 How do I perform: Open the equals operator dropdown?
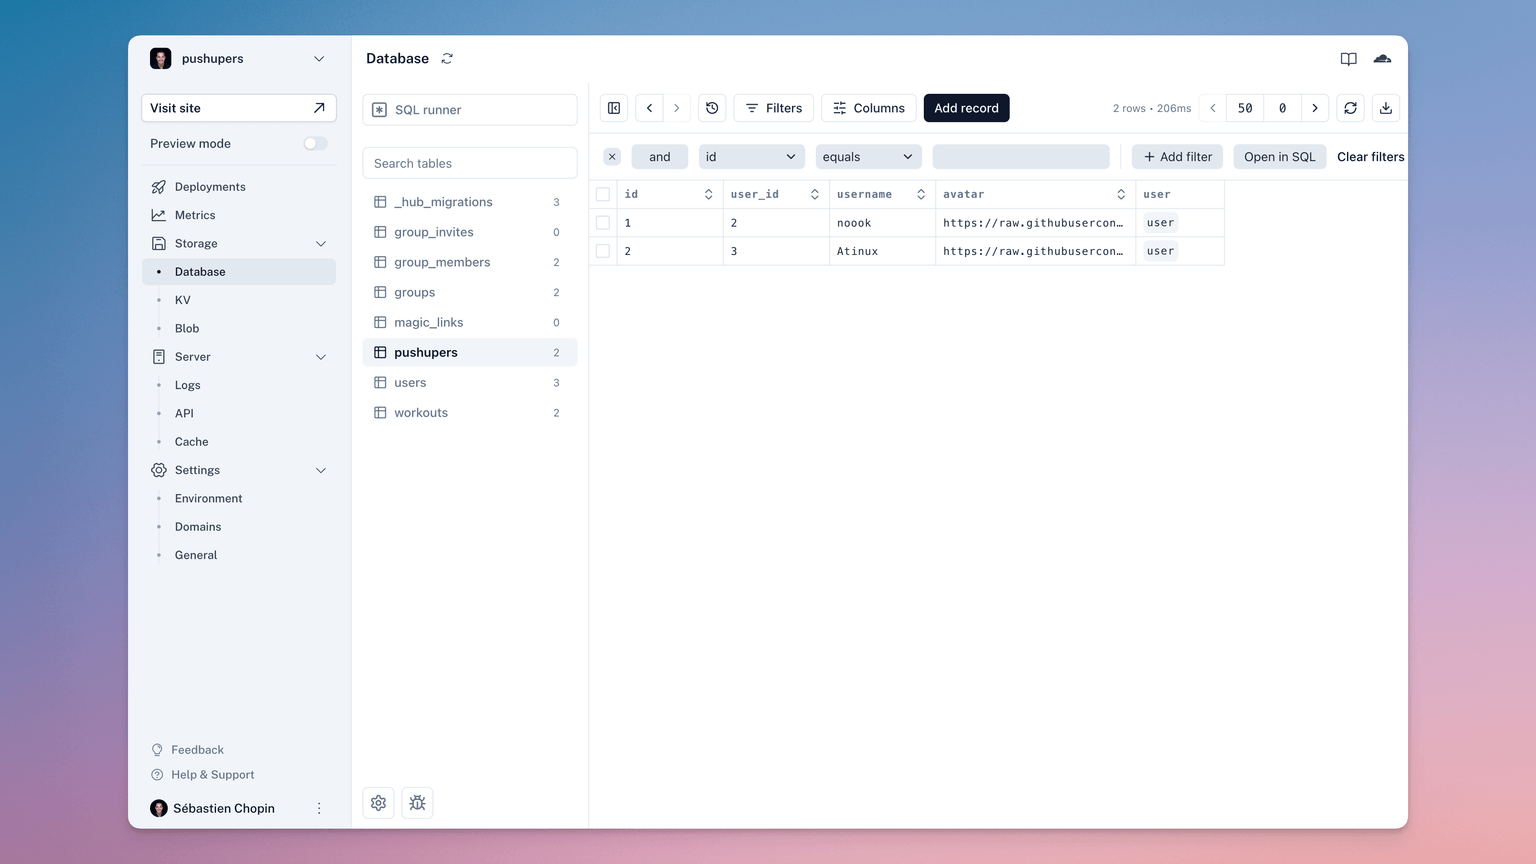(868, 156)
